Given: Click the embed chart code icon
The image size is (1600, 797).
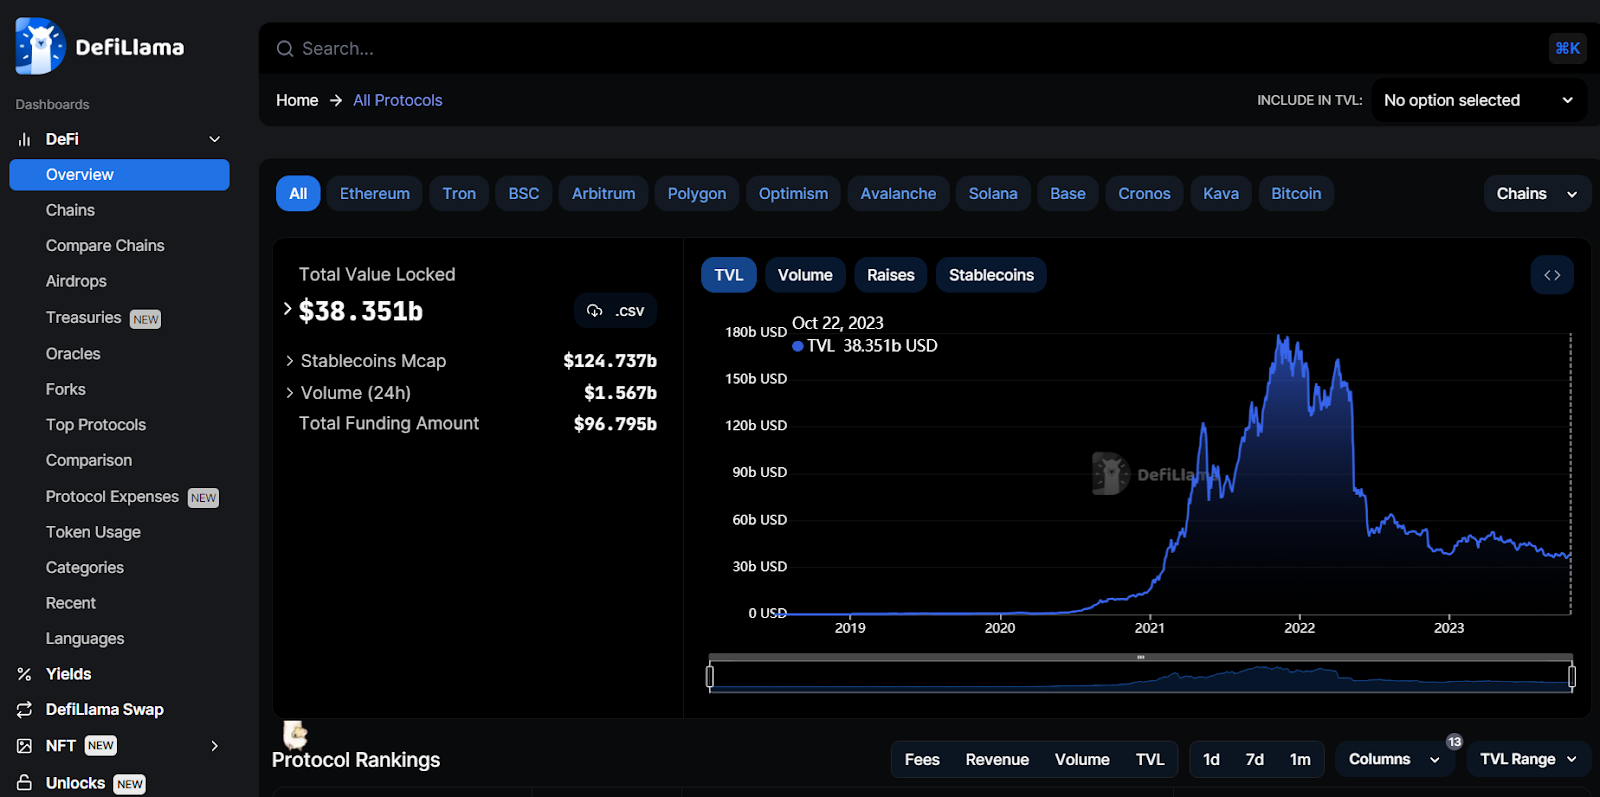Looking at the screenshot, I should pos(1552,275).
